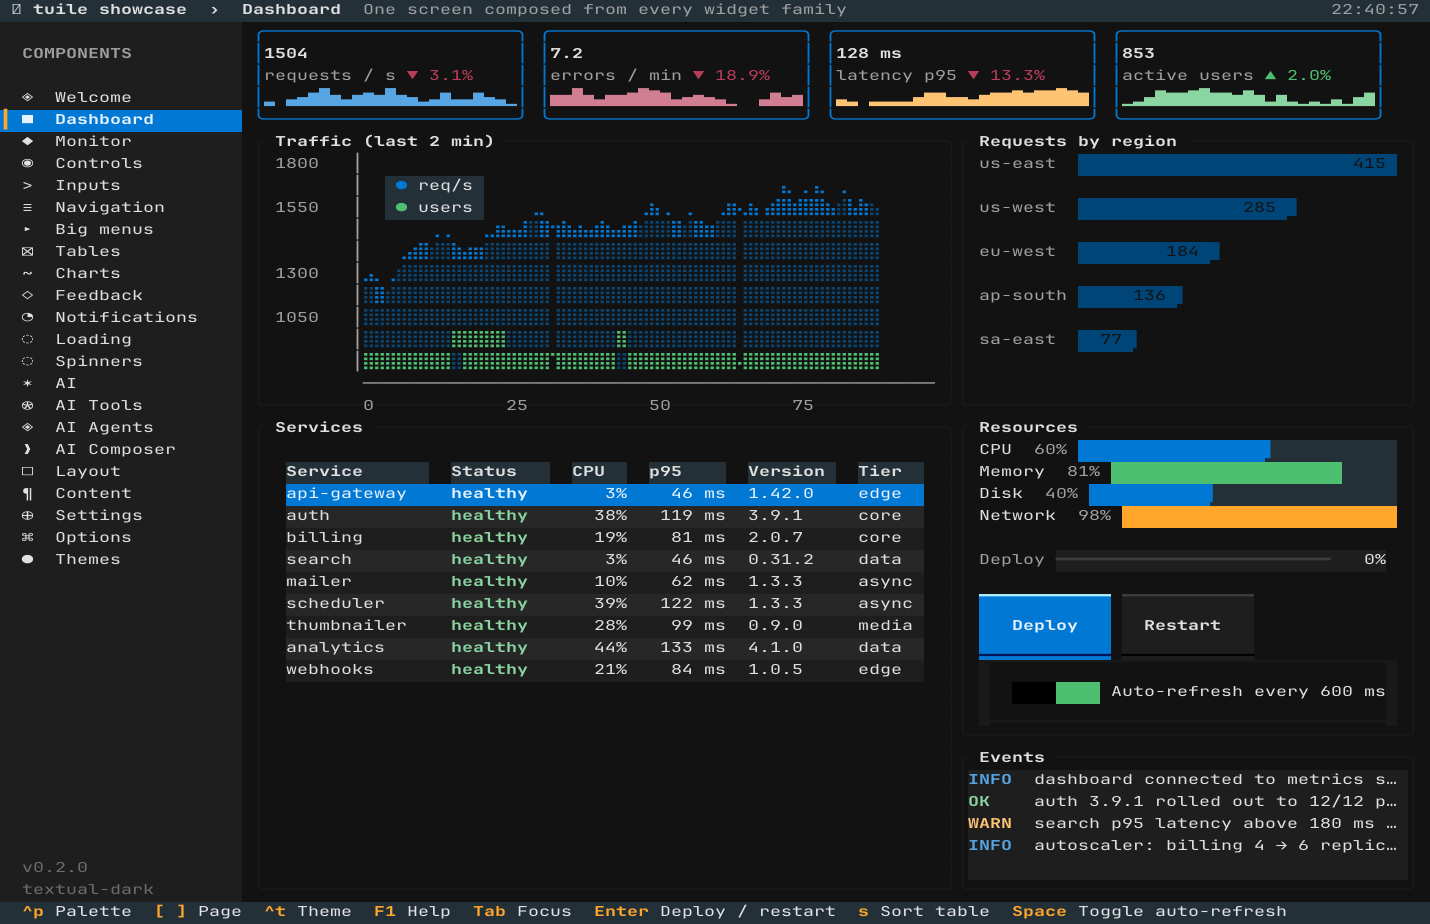The height and width of the screenshot is (924, 1430).
Task: Click the Layout square icon
Action: tap(28, 471)
